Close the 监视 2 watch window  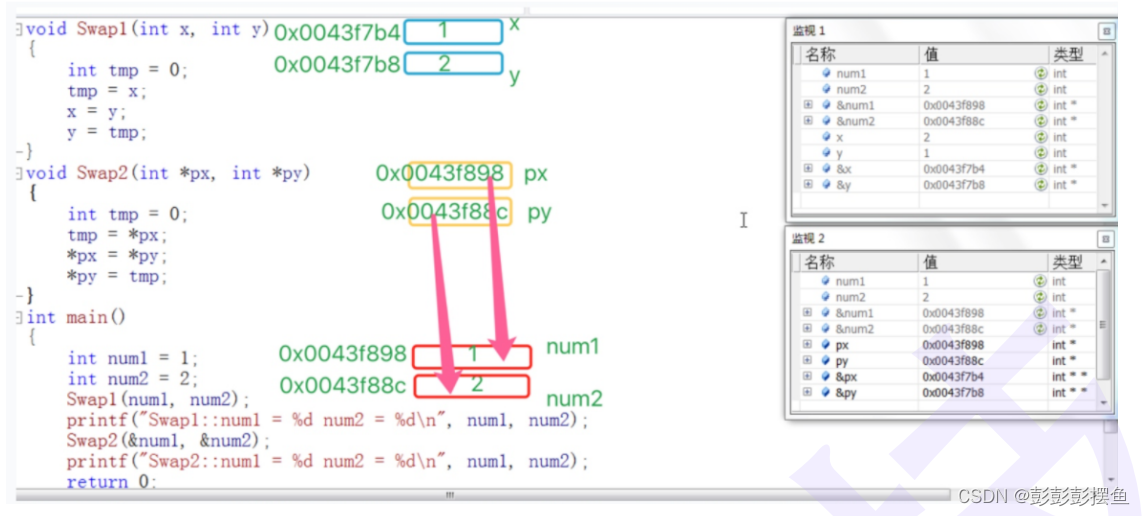1106,239
